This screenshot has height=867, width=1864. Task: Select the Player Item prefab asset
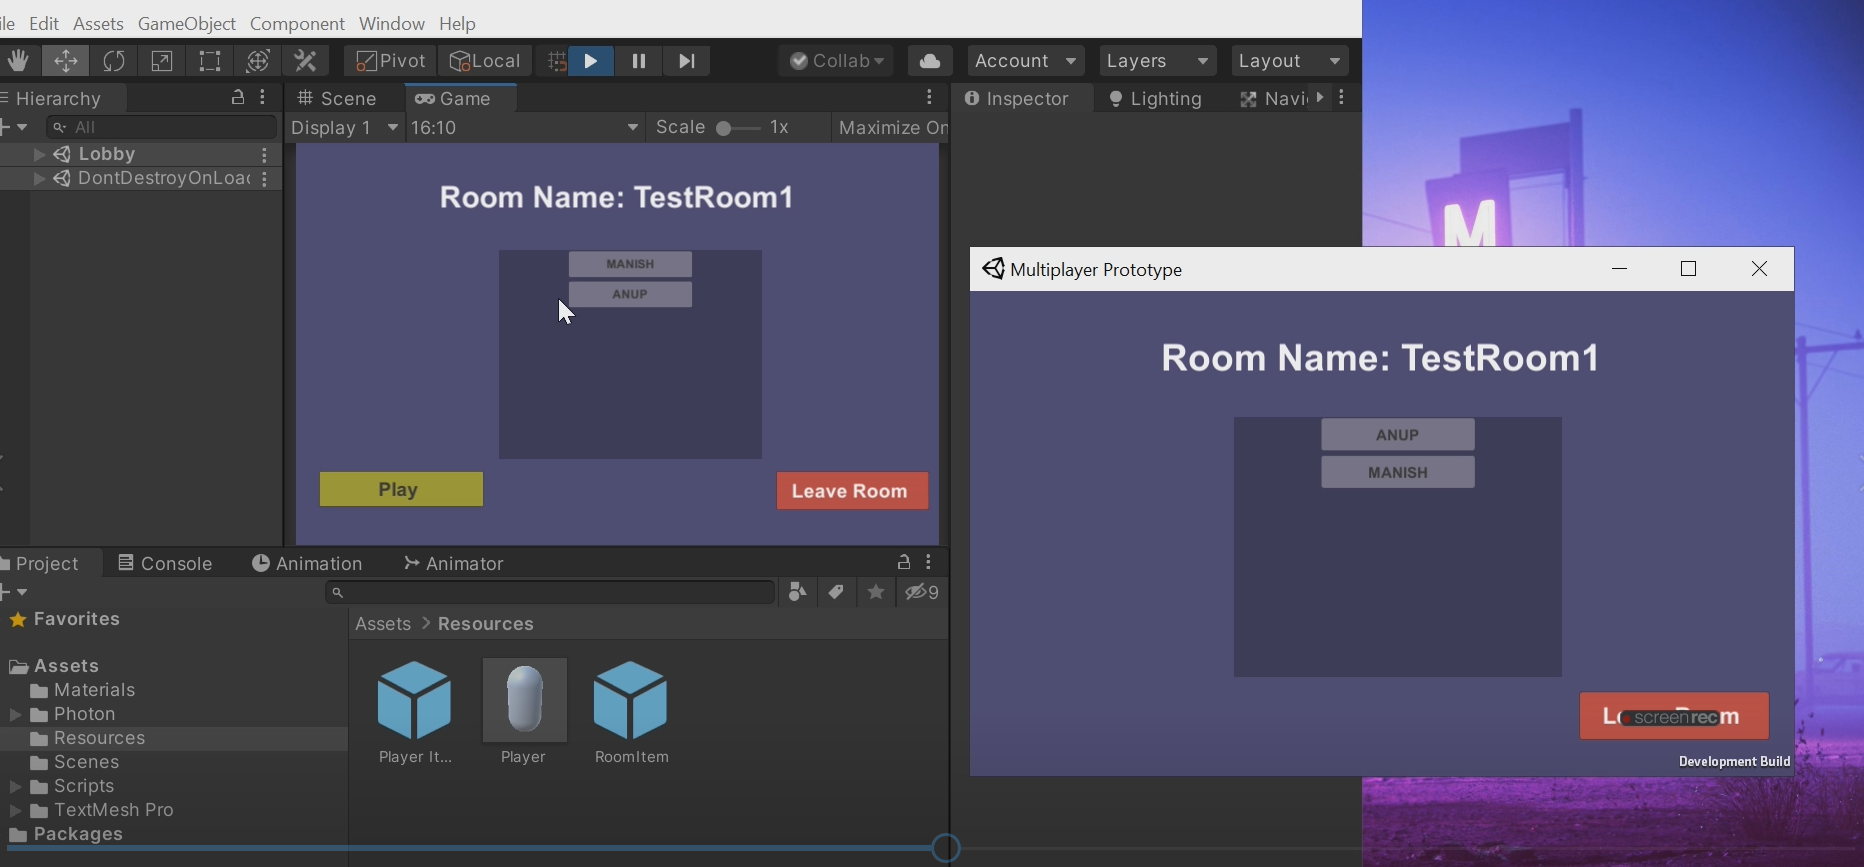[415, 712]
